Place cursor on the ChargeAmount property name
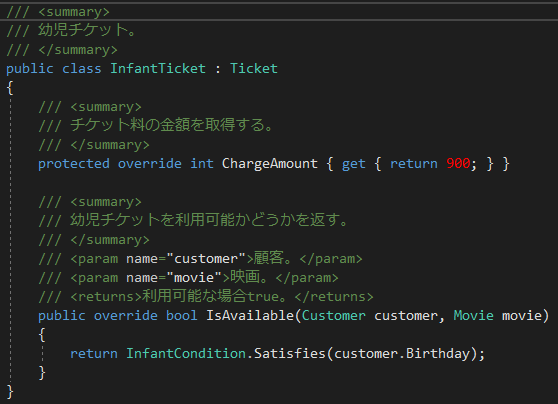This screenshot has width=558, height=404. click(x=269, y=163)
